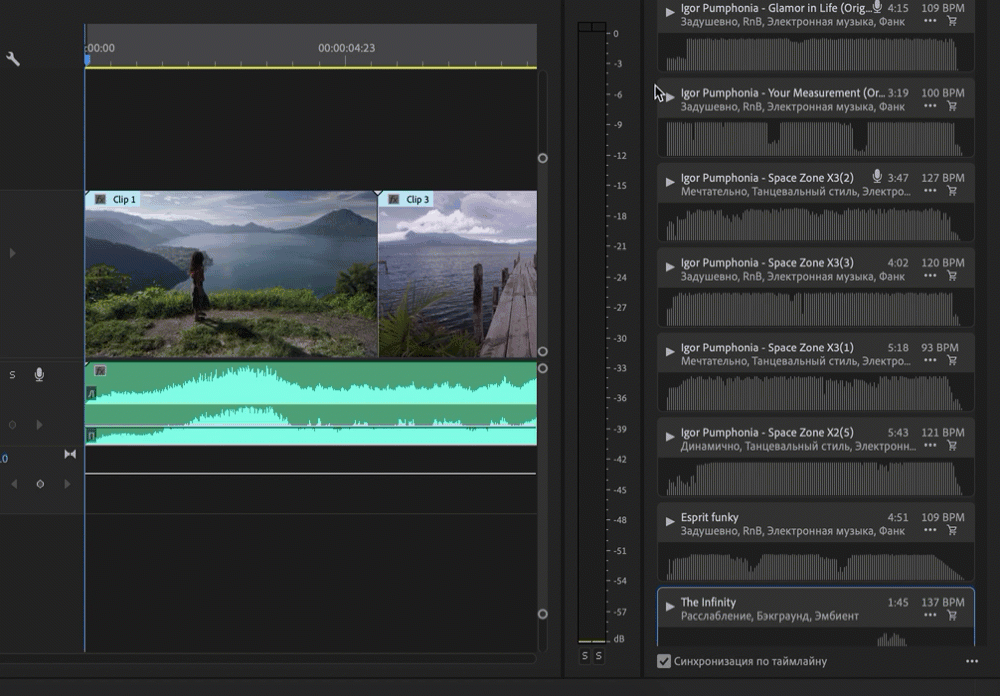Click the cart icon for Glamor in Life

[x=952, y=21]
